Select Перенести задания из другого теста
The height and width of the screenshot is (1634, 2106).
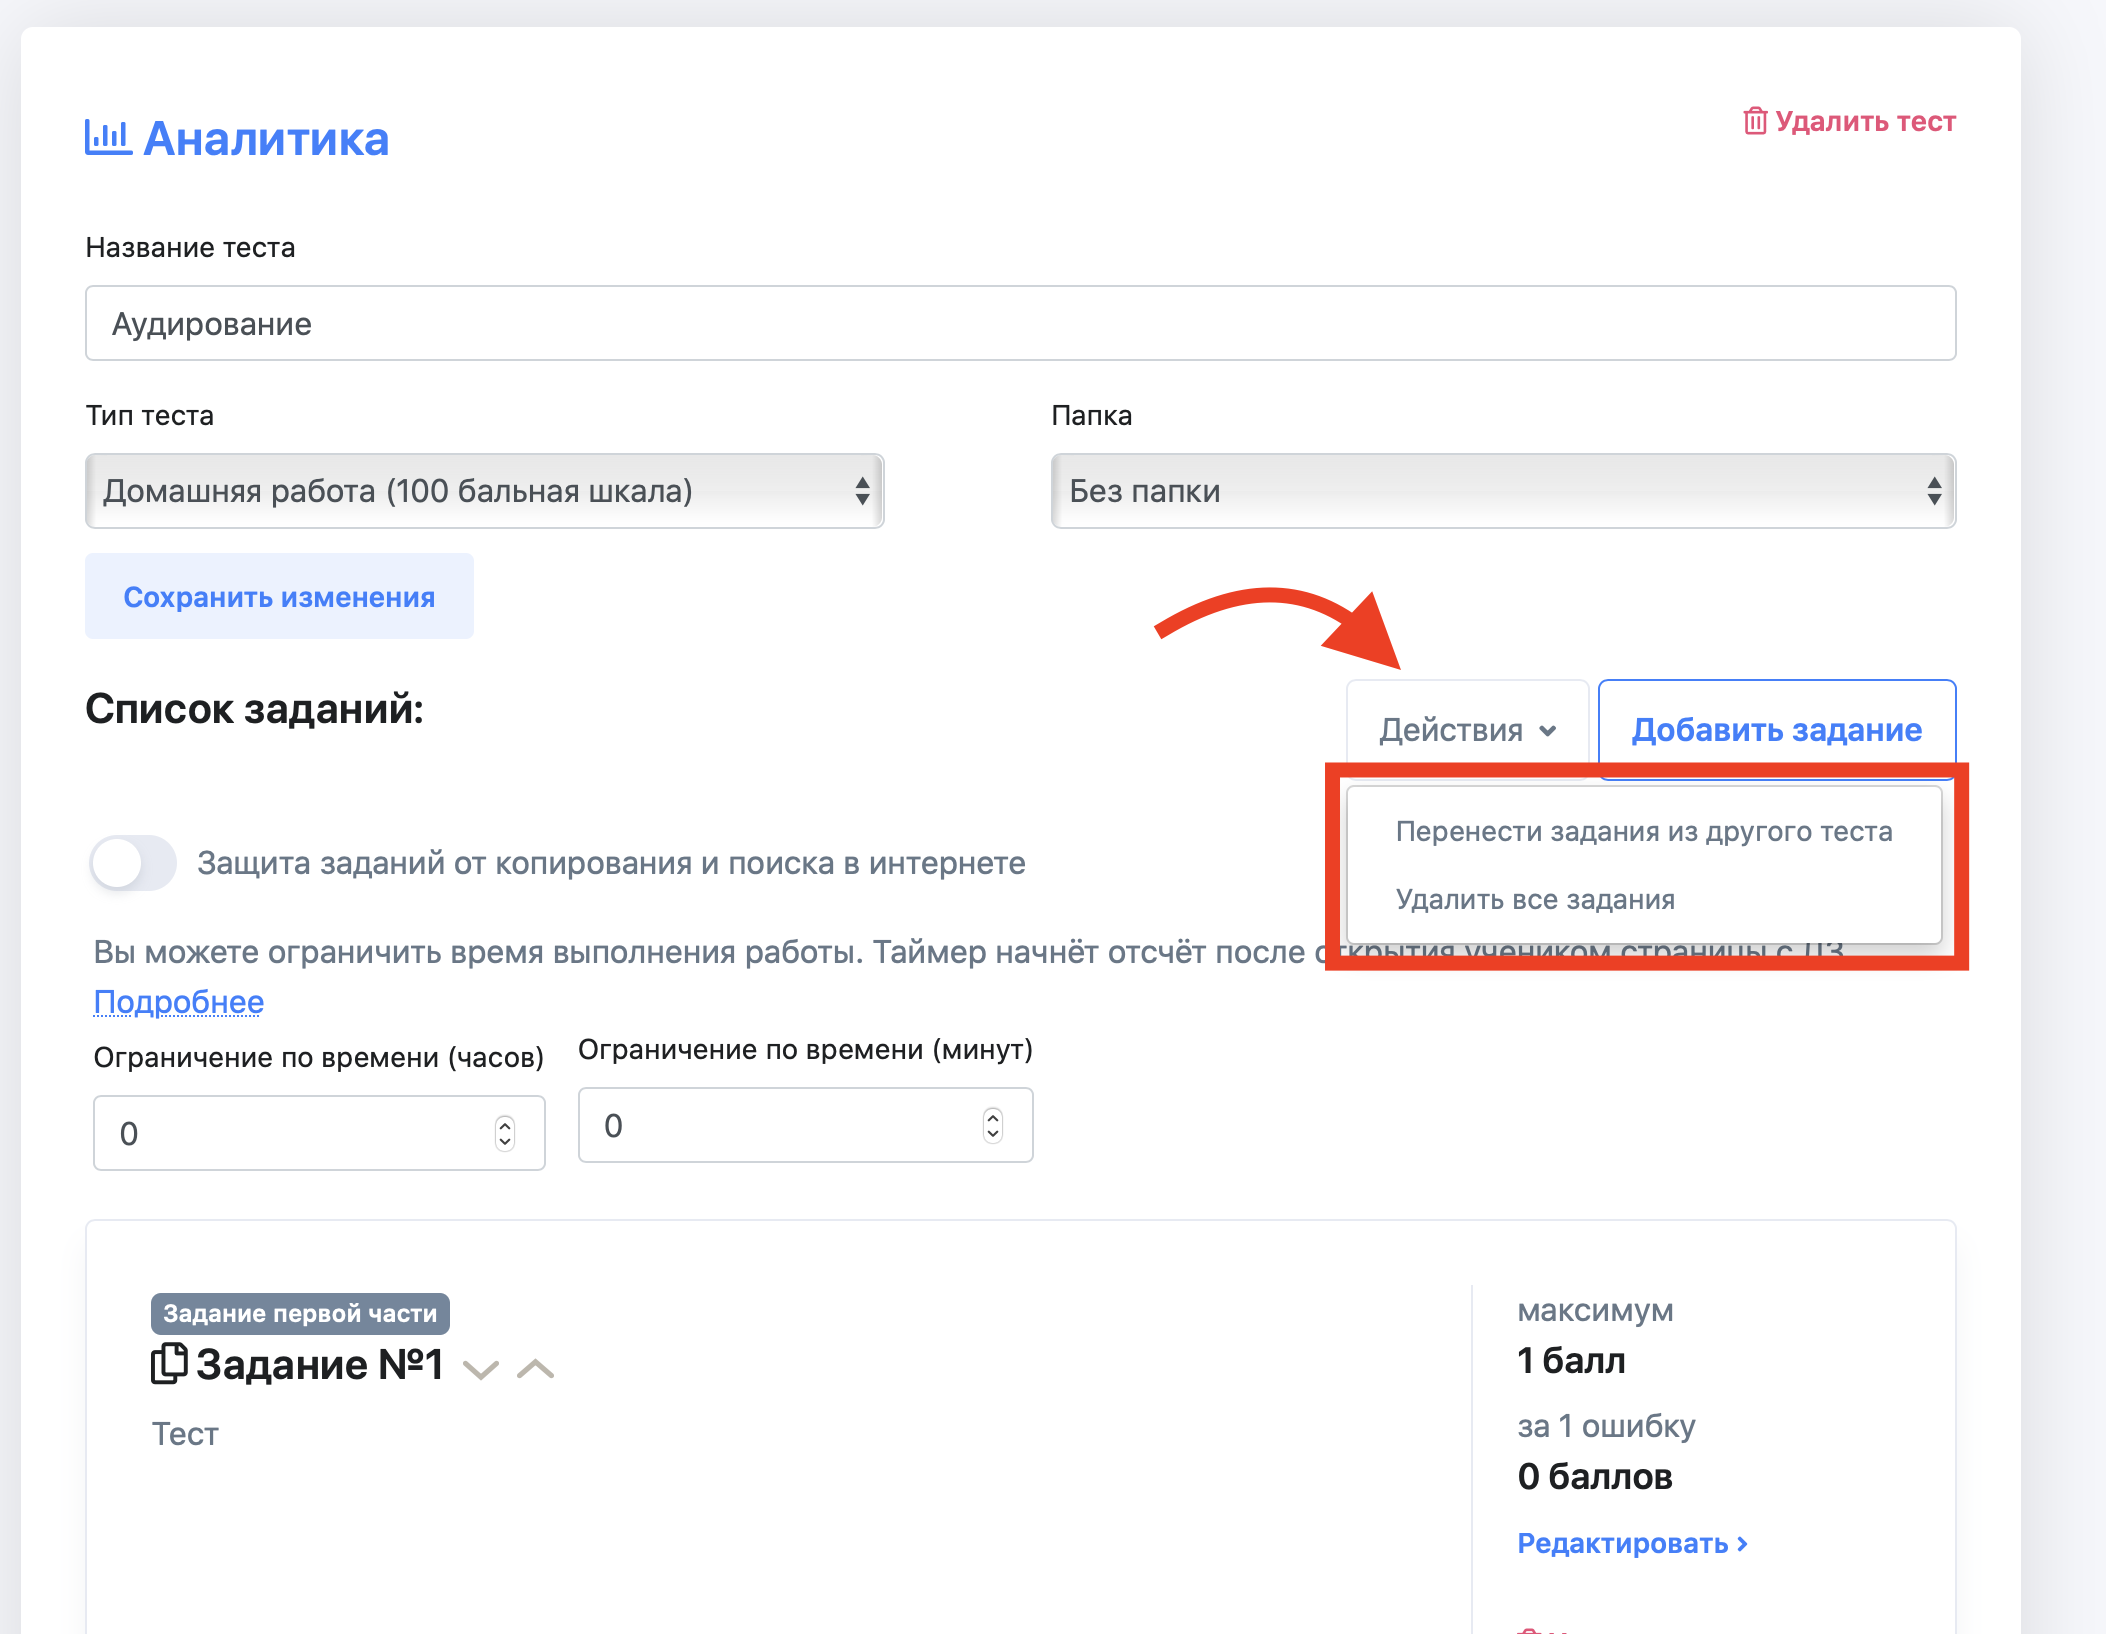(x=1643, y=831)
